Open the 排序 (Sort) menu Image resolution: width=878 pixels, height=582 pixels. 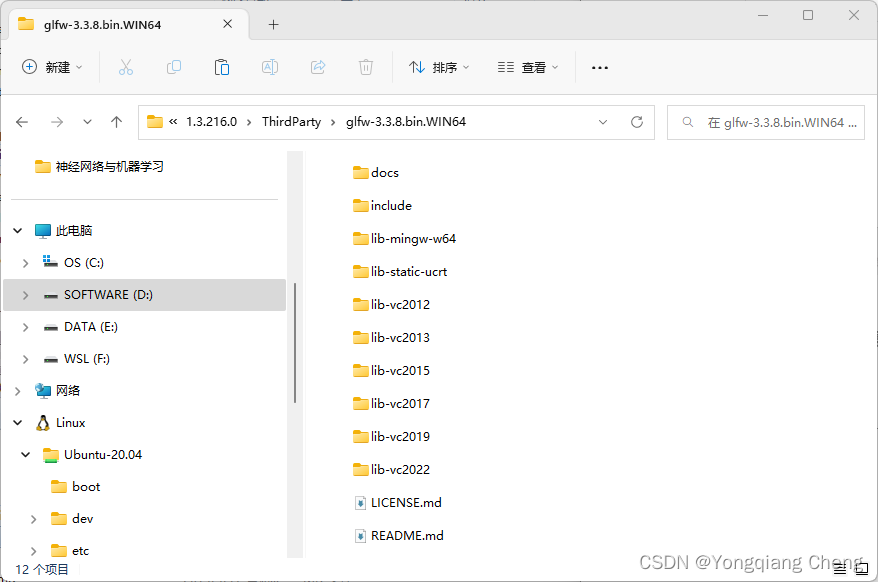440,67
